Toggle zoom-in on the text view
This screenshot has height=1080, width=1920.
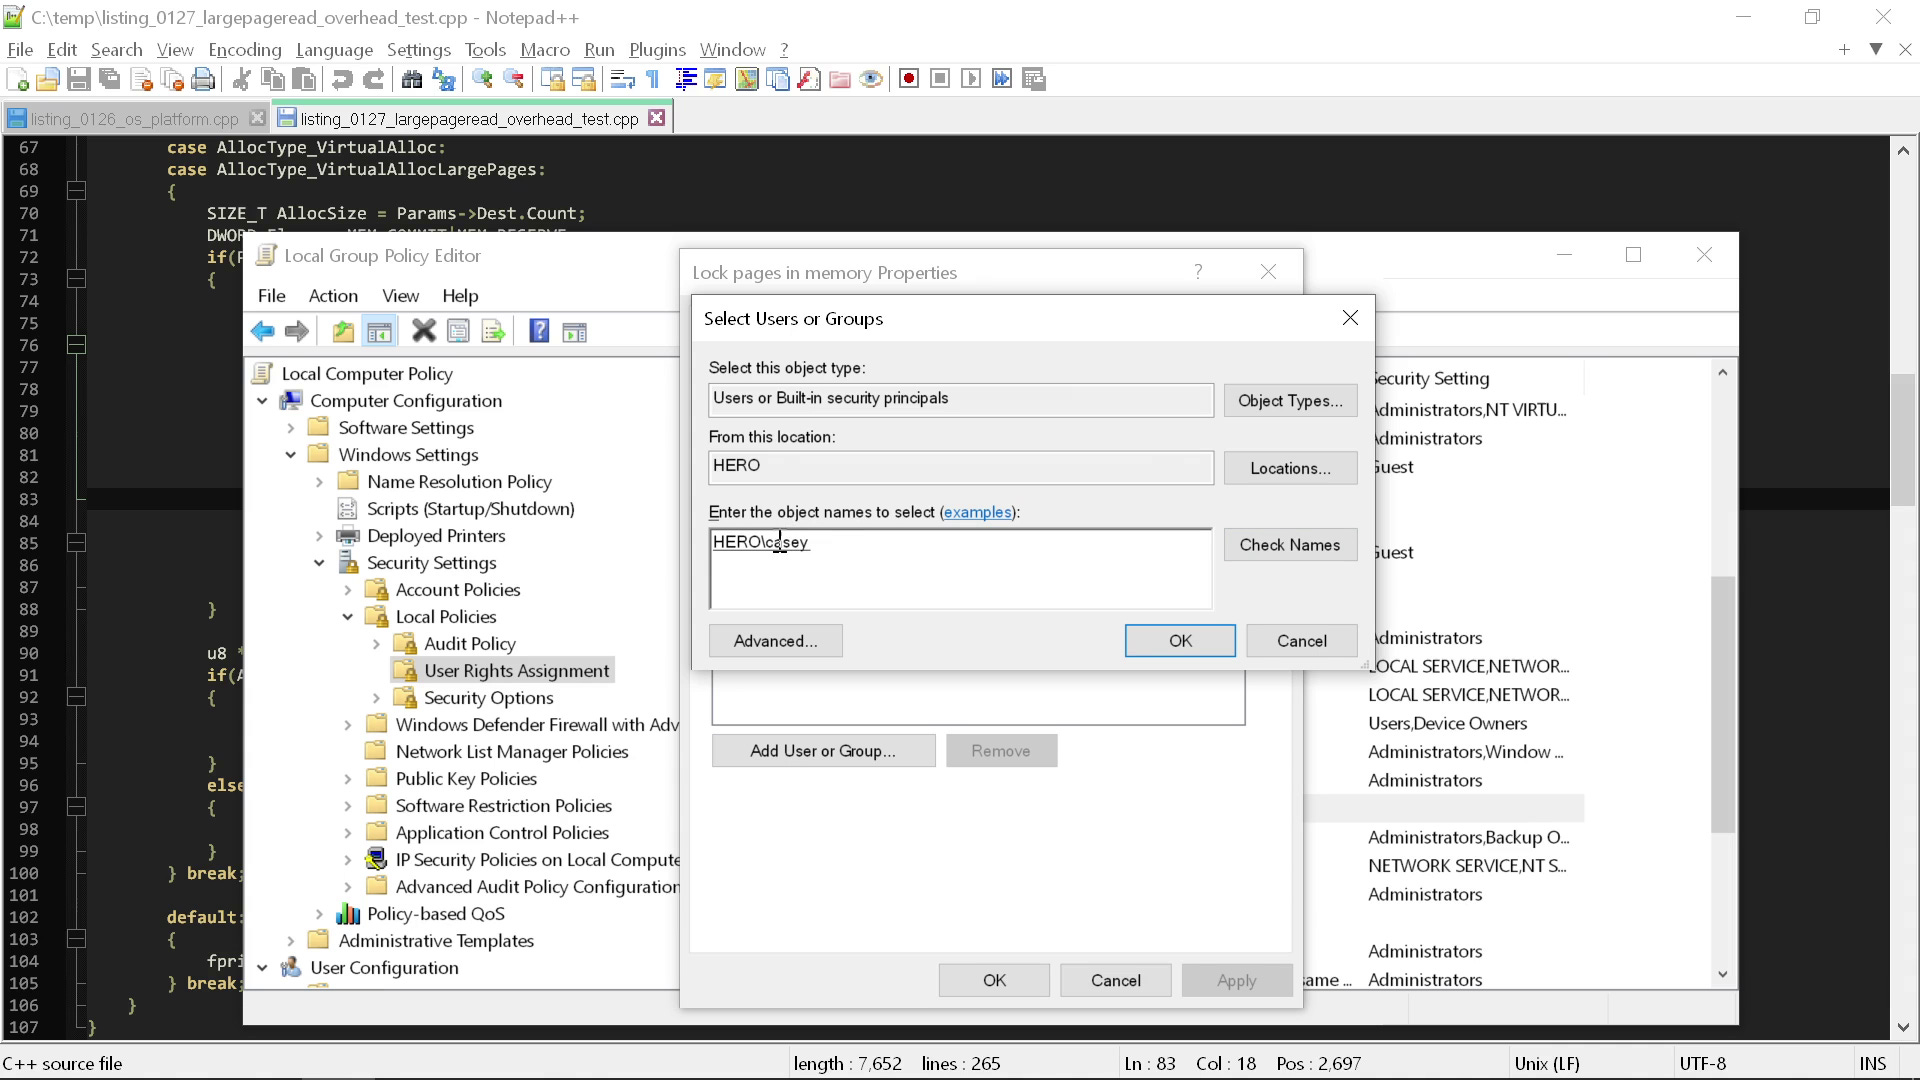pos(483,79)
